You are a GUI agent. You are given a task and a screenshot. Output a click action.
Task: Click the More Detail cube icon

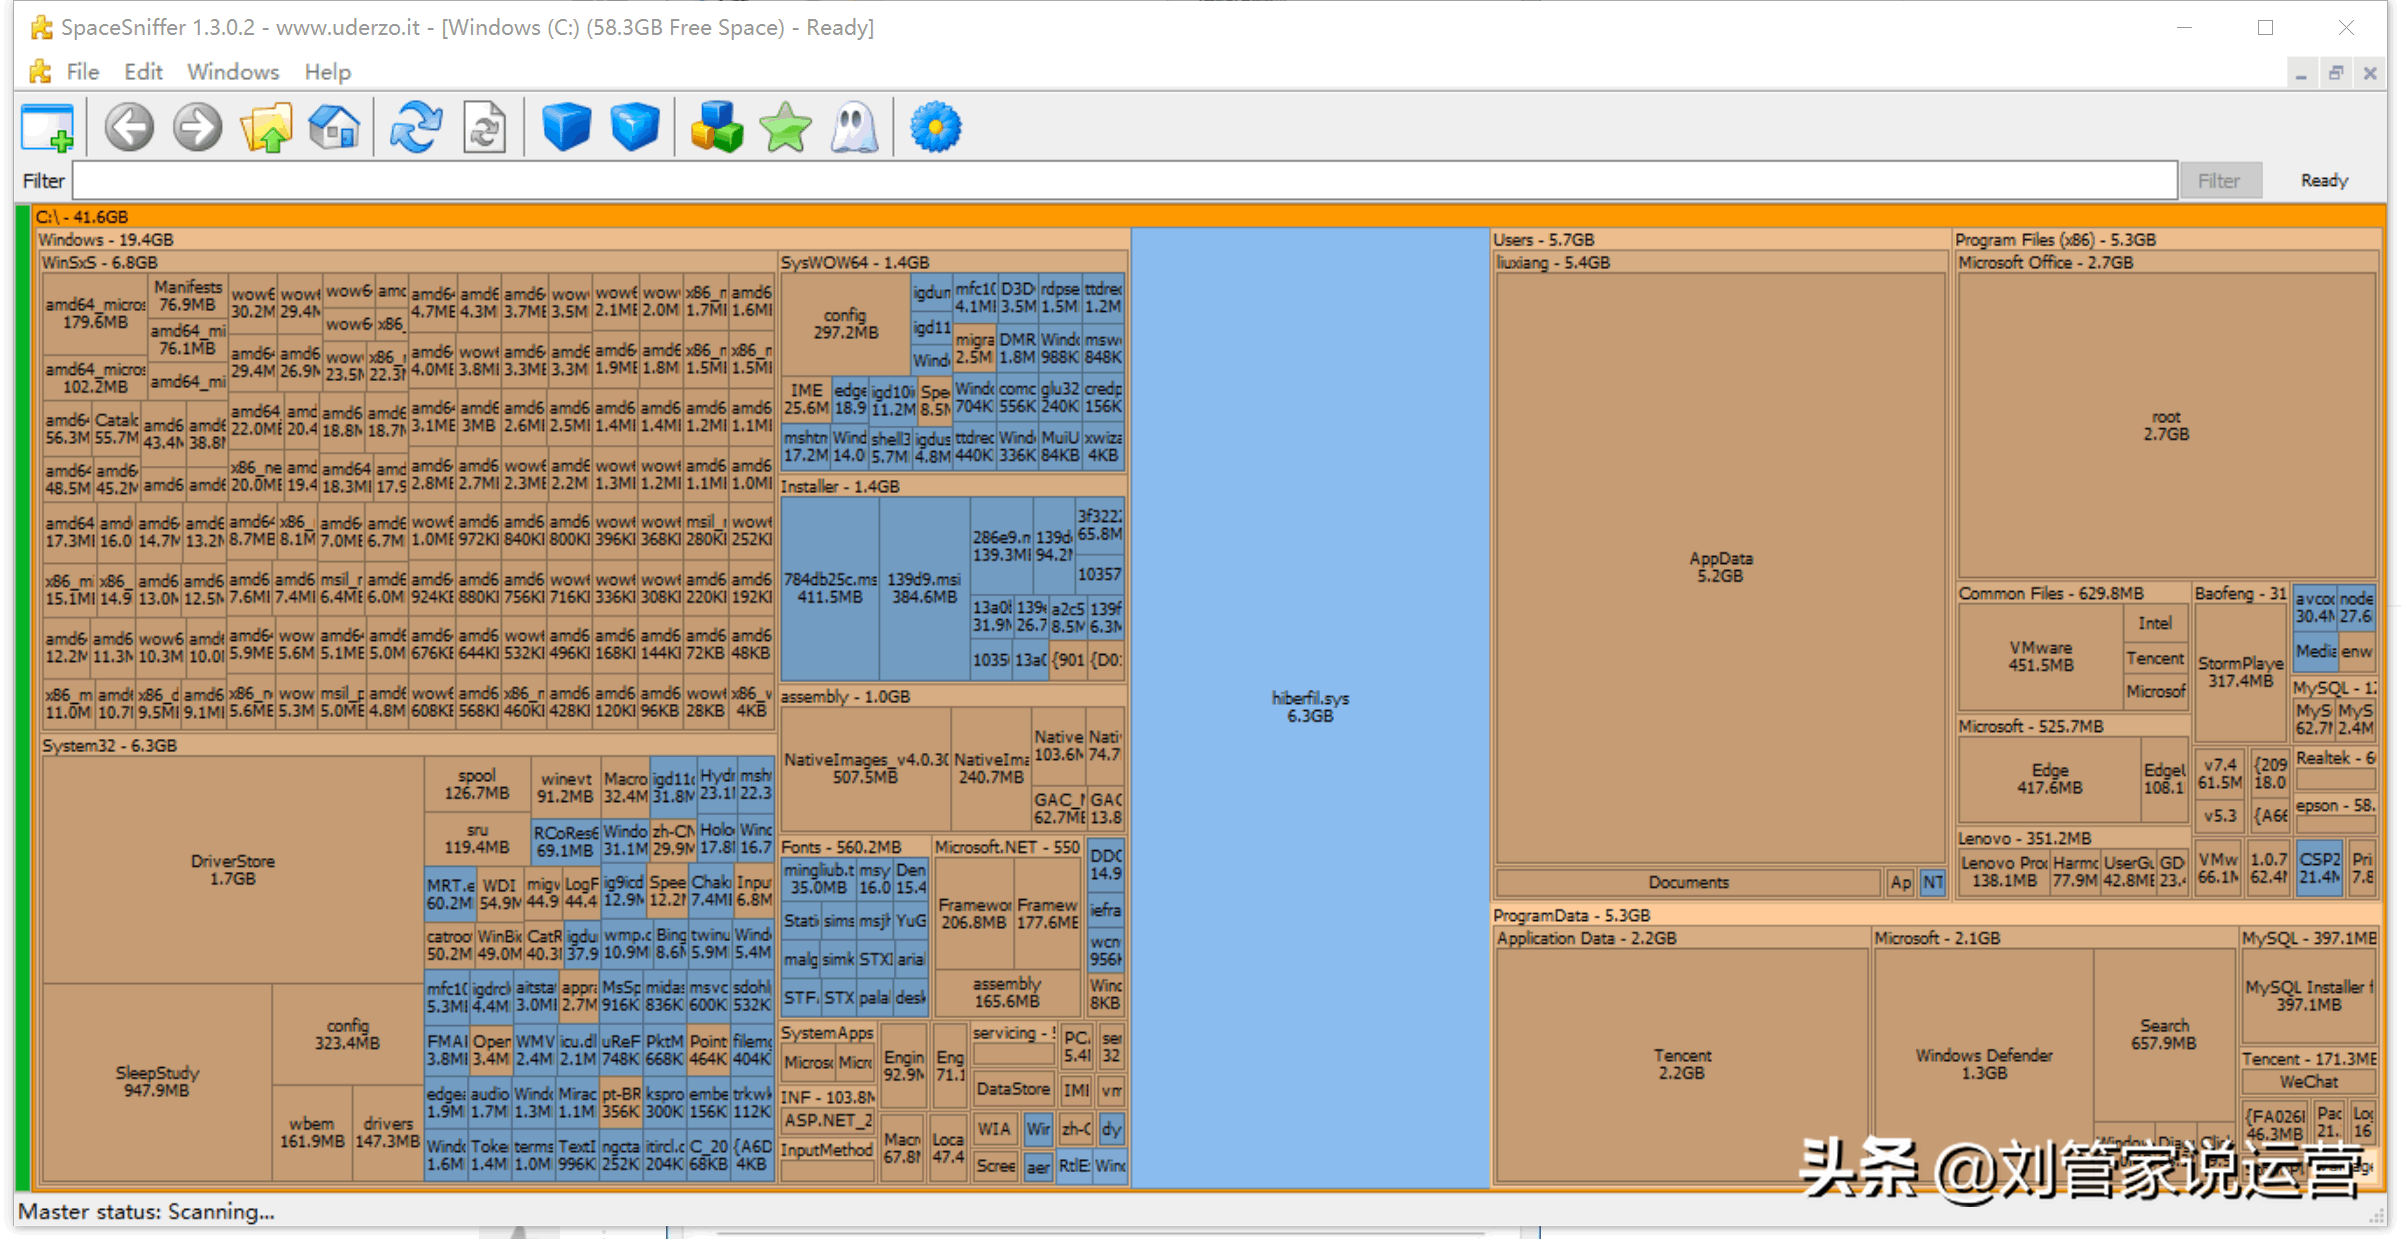[634, 128]
